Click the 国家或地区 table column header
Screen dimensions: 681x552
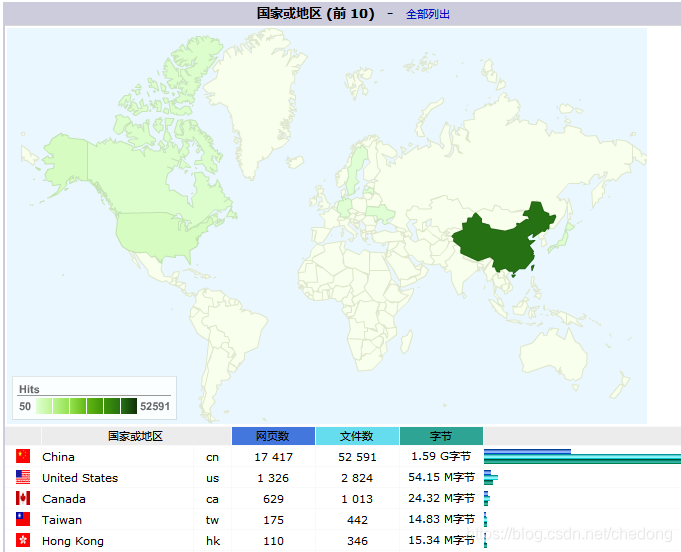pos(136,436)
